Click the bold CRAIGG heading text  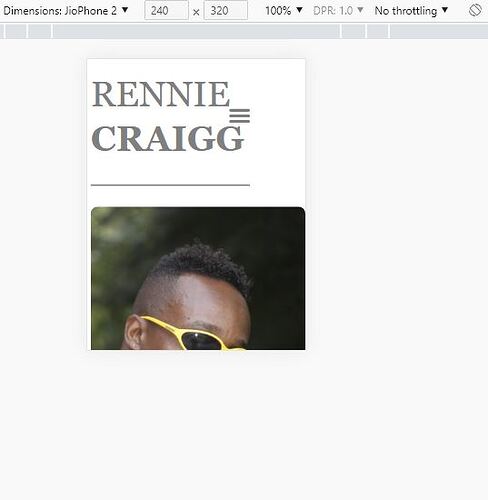pos(168,138)
